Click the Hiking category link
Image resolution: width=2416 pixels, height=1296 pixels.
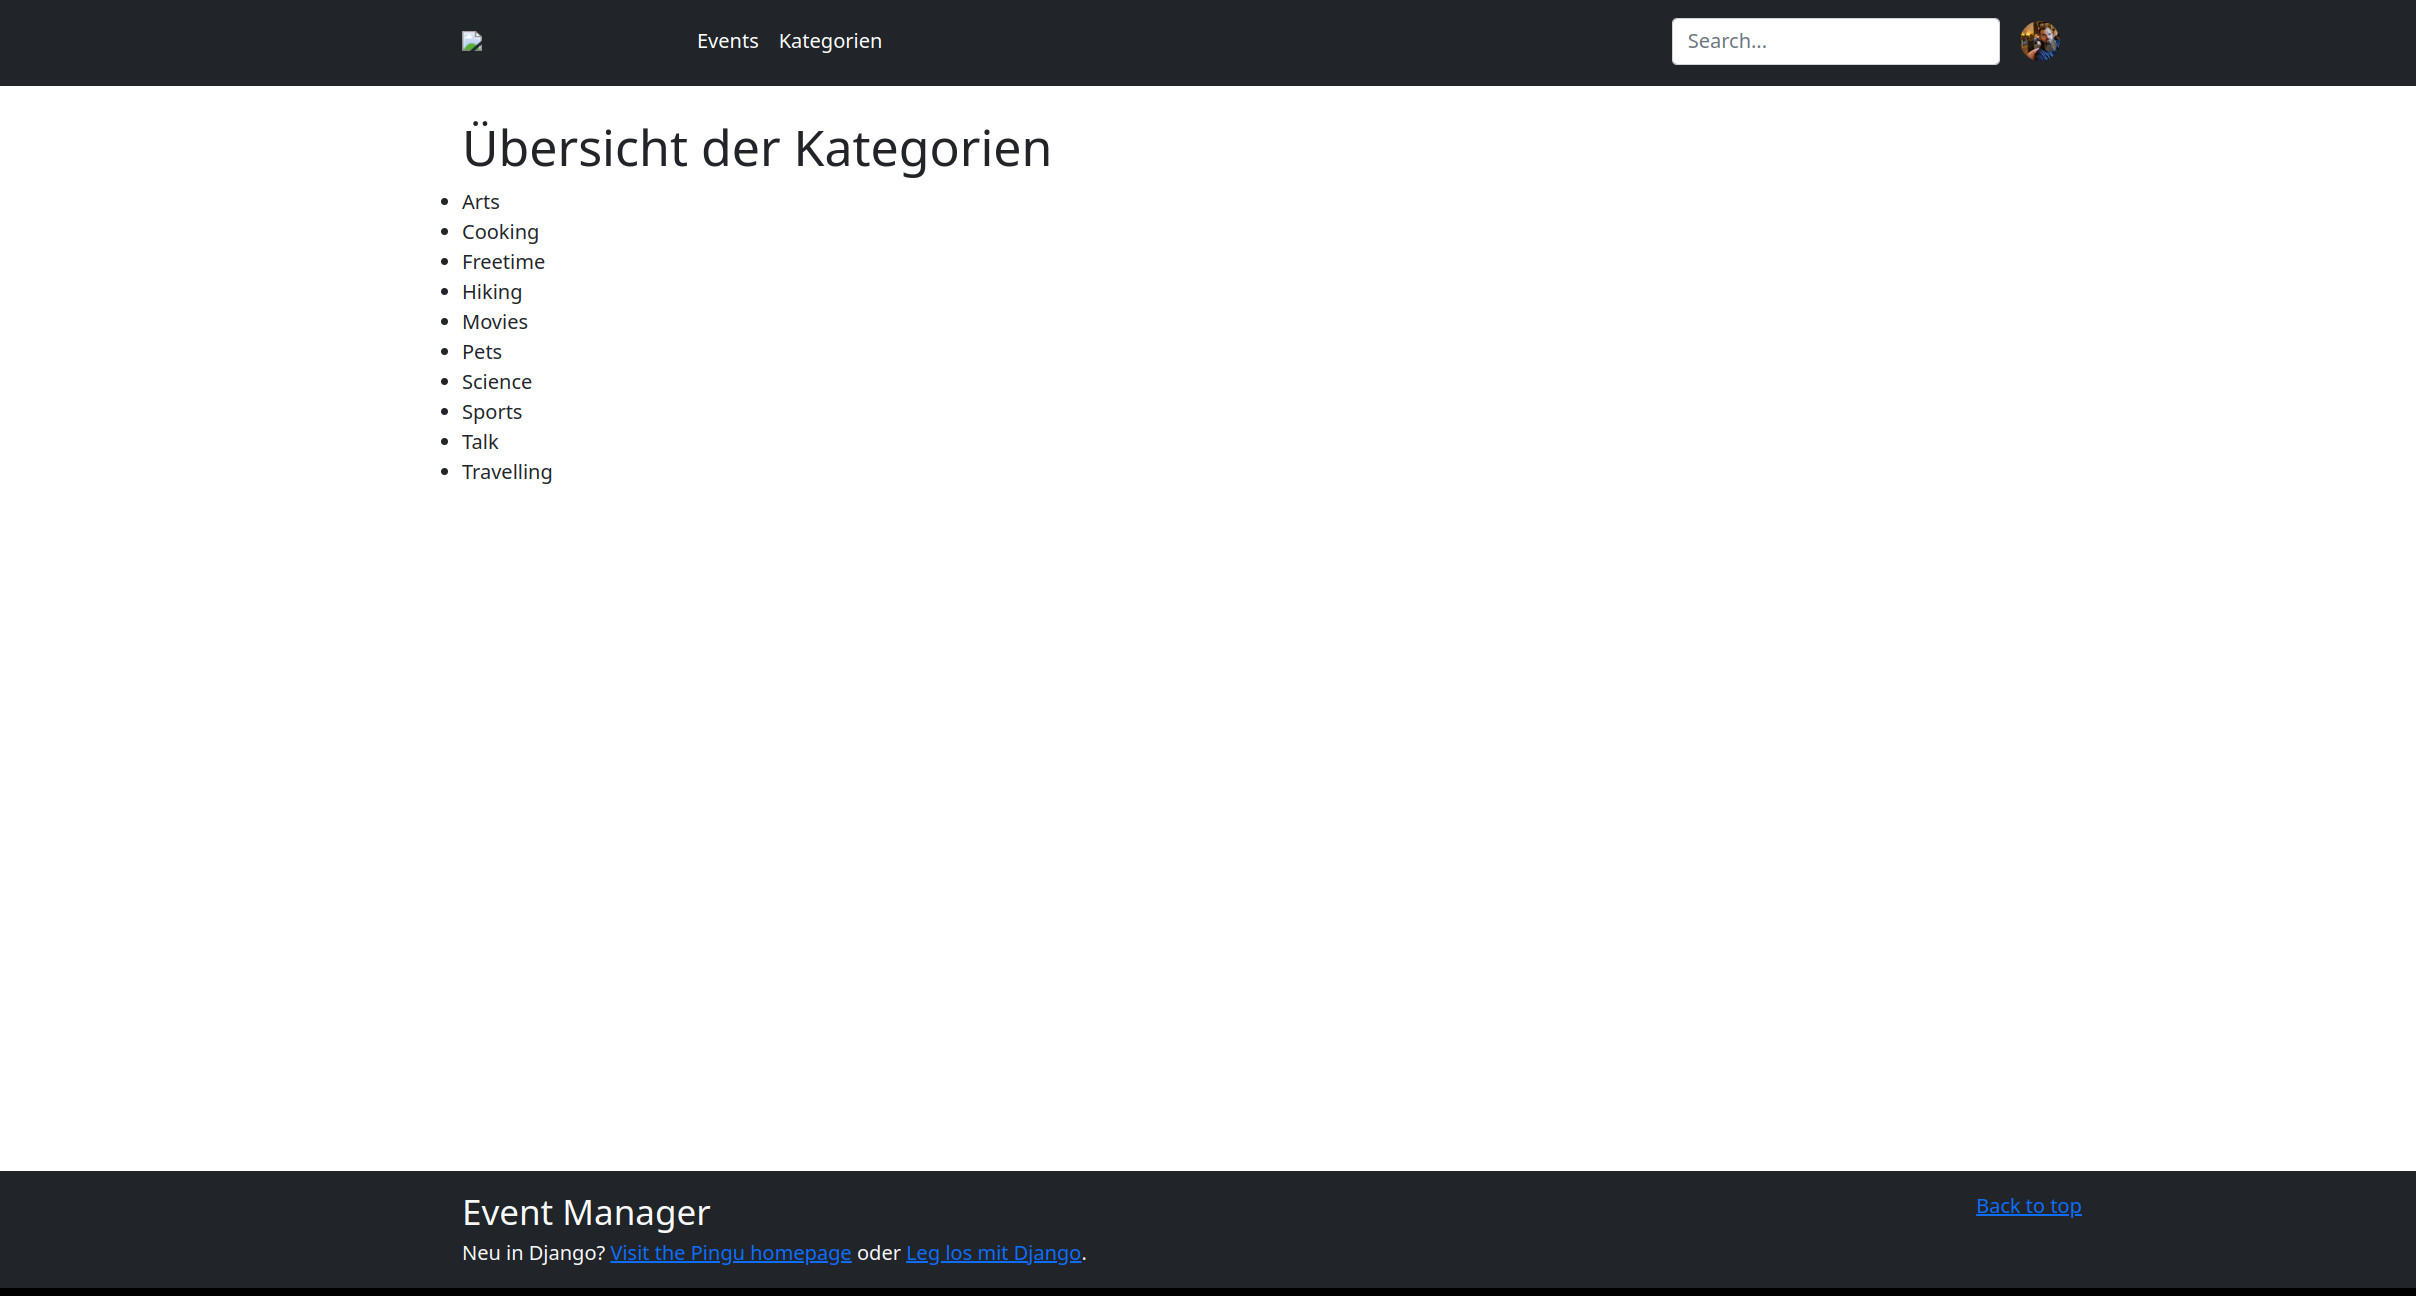491,291
